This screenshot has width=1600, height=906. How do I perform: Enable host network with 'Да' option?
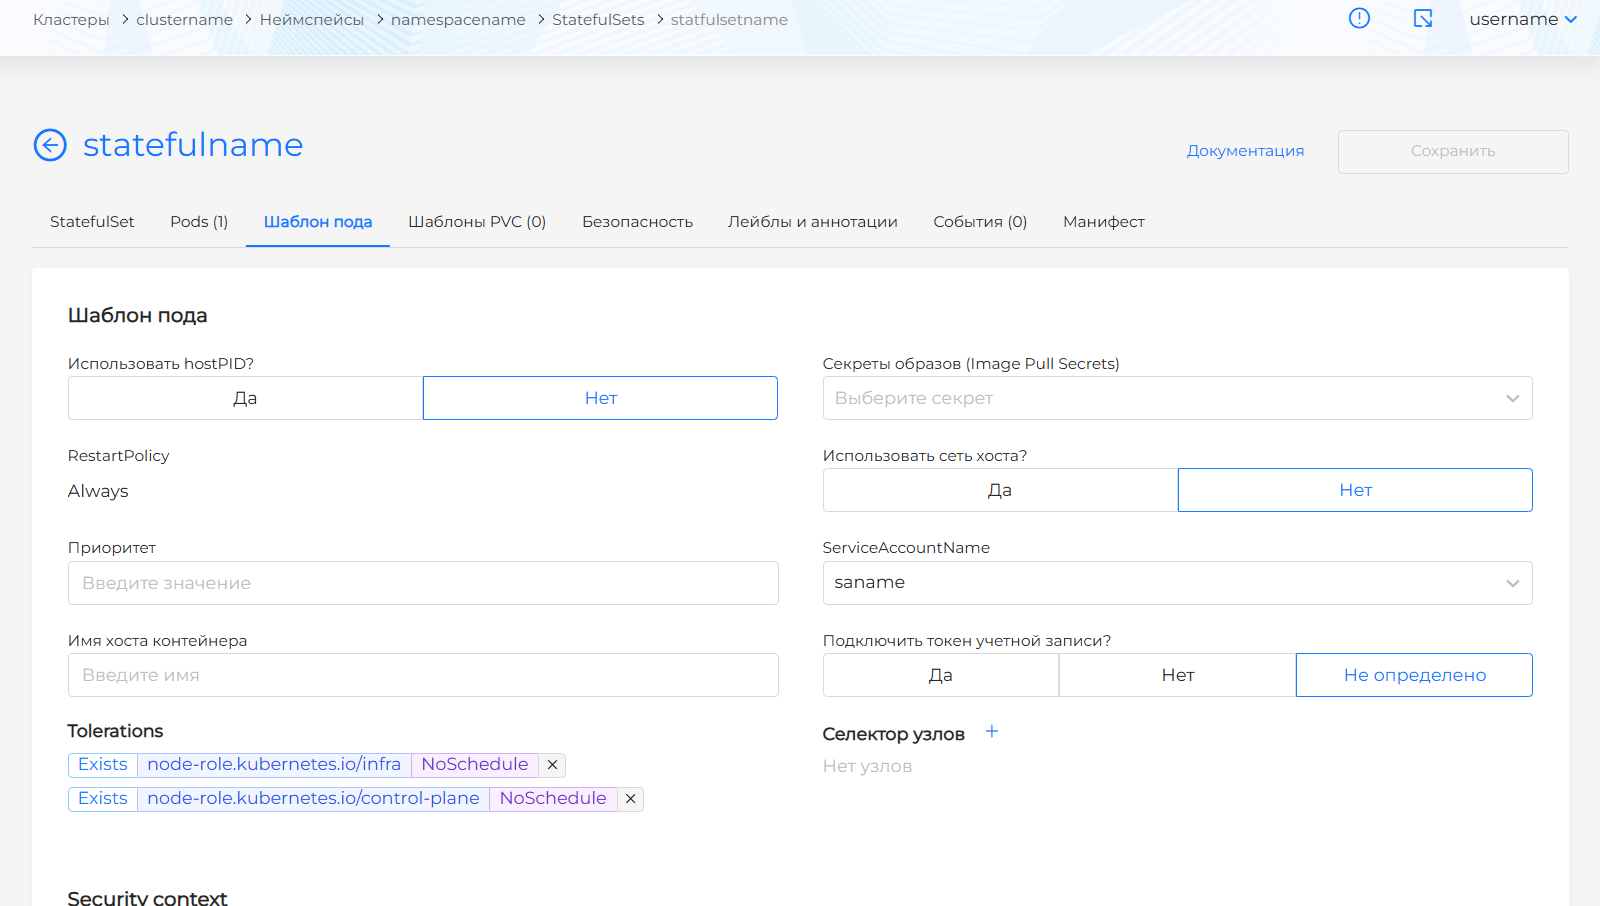tap(1000, 490)
